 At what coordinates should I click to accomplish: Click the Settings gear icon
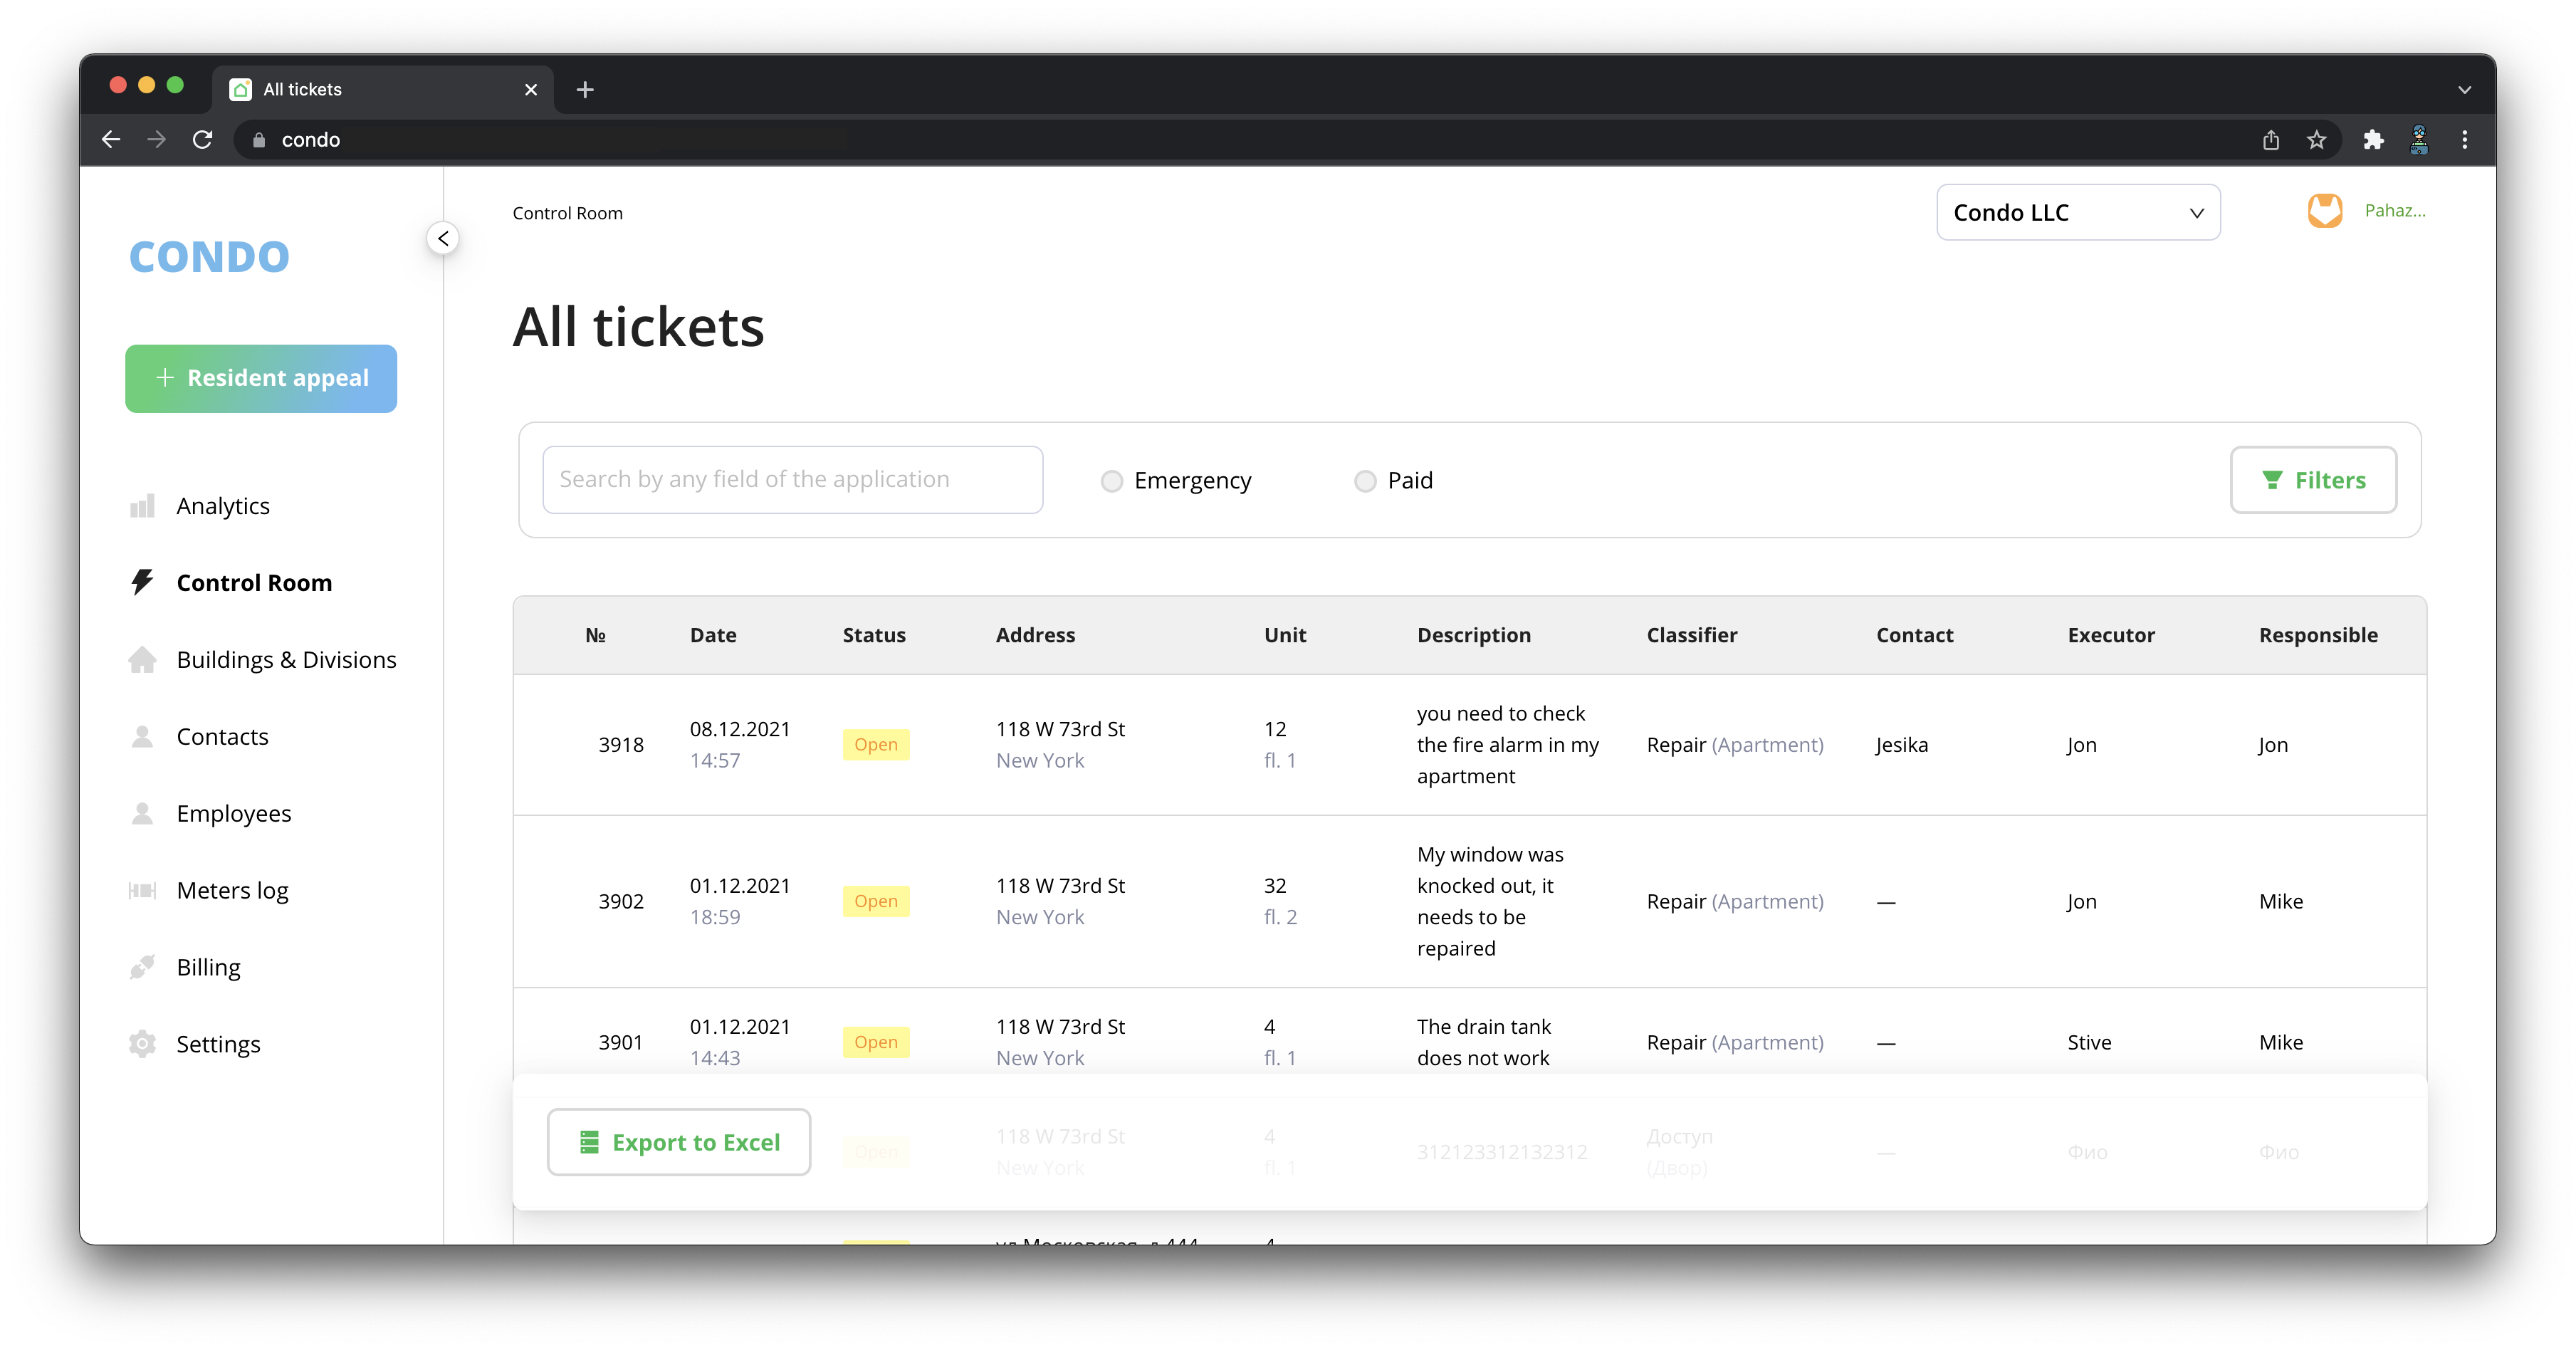142,1044
